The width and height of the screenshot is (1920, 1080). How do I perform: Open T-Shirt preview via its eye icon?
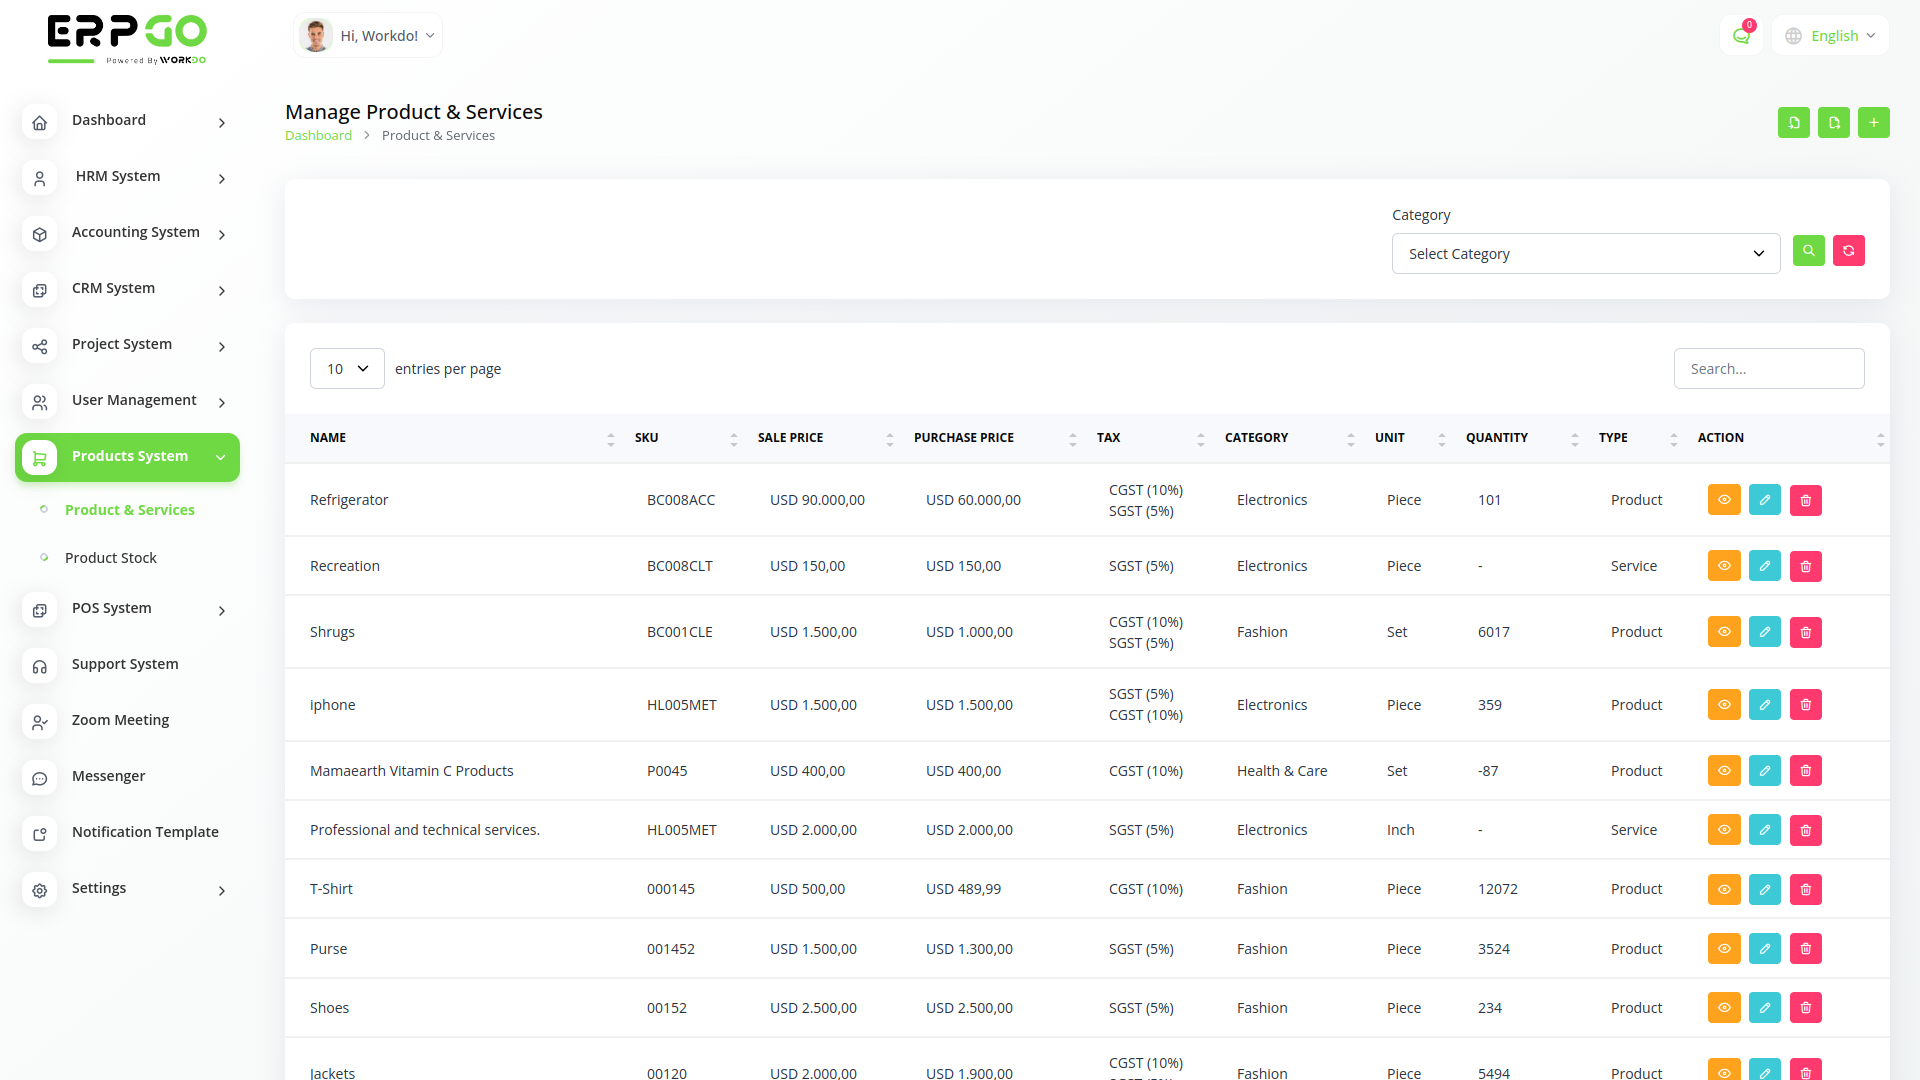1723,889
